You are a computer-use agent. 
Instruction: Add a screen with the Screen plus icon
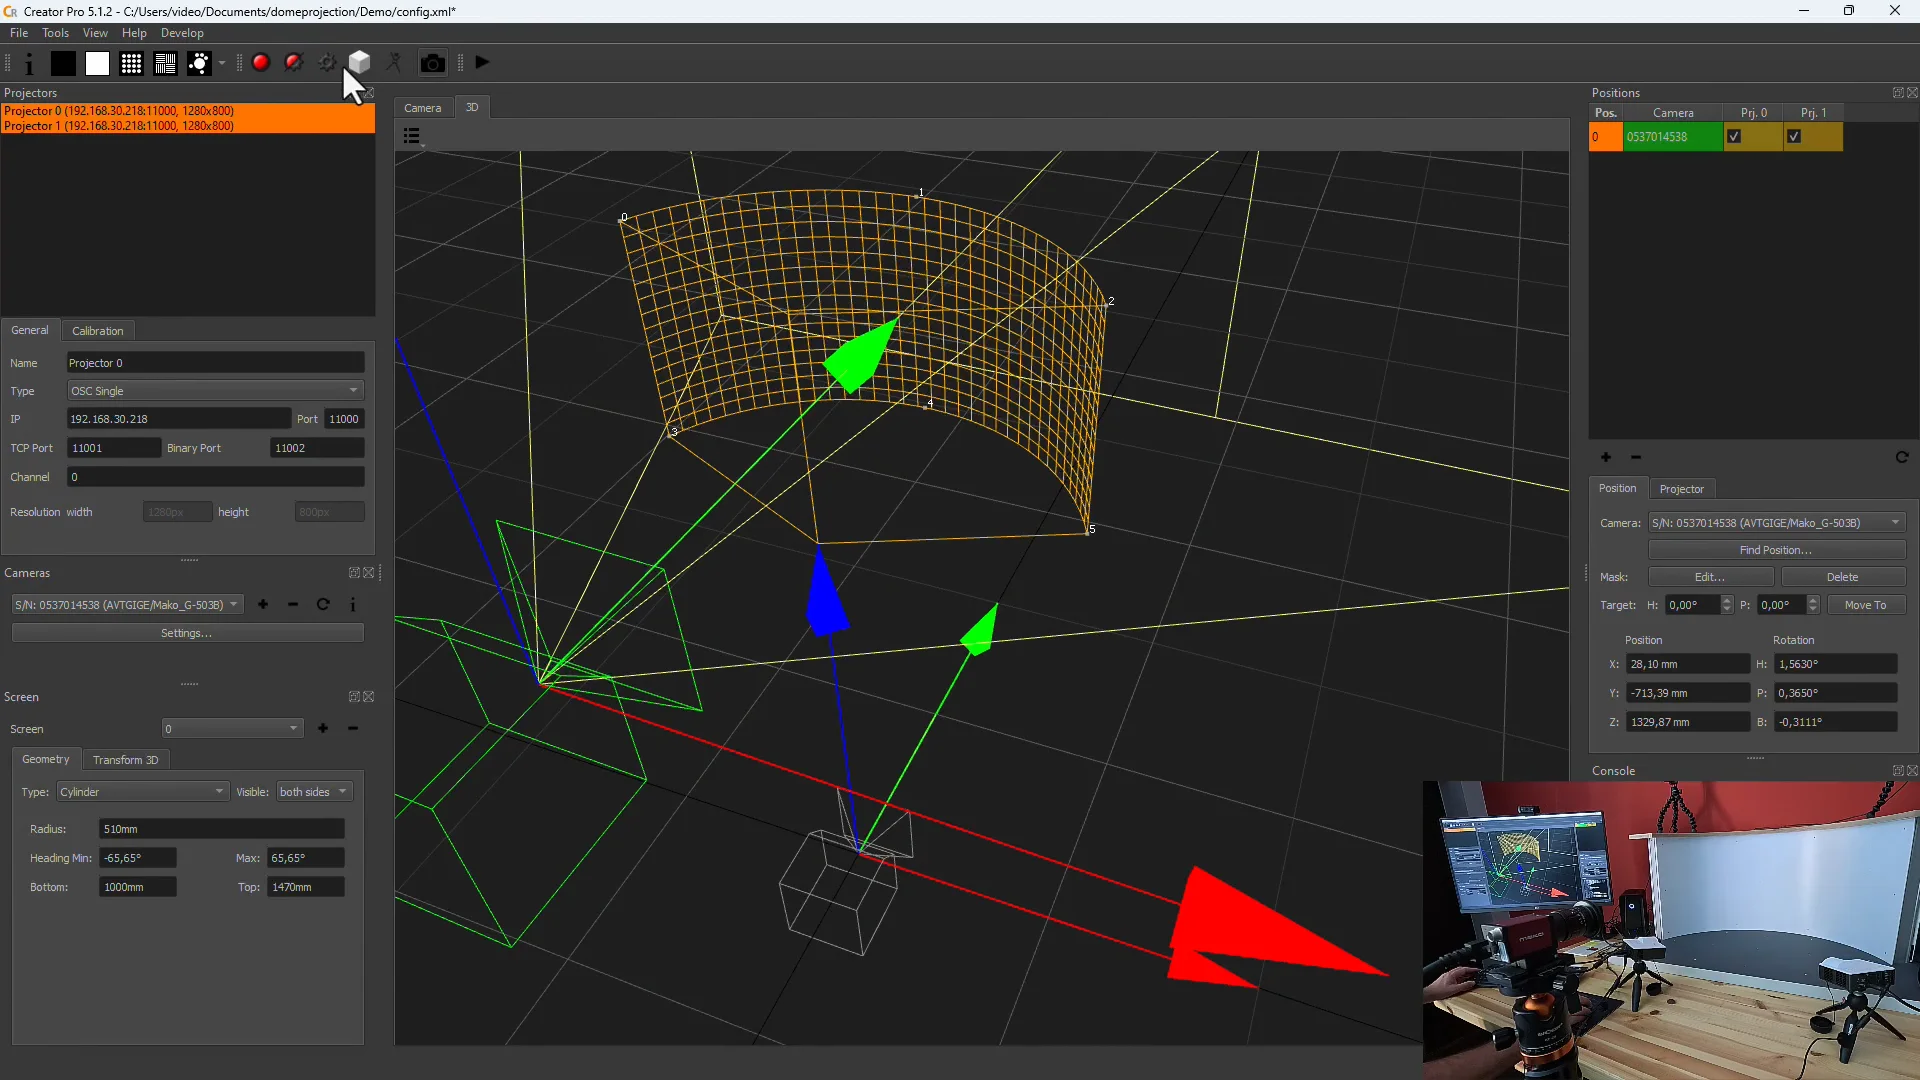(323, 728)
